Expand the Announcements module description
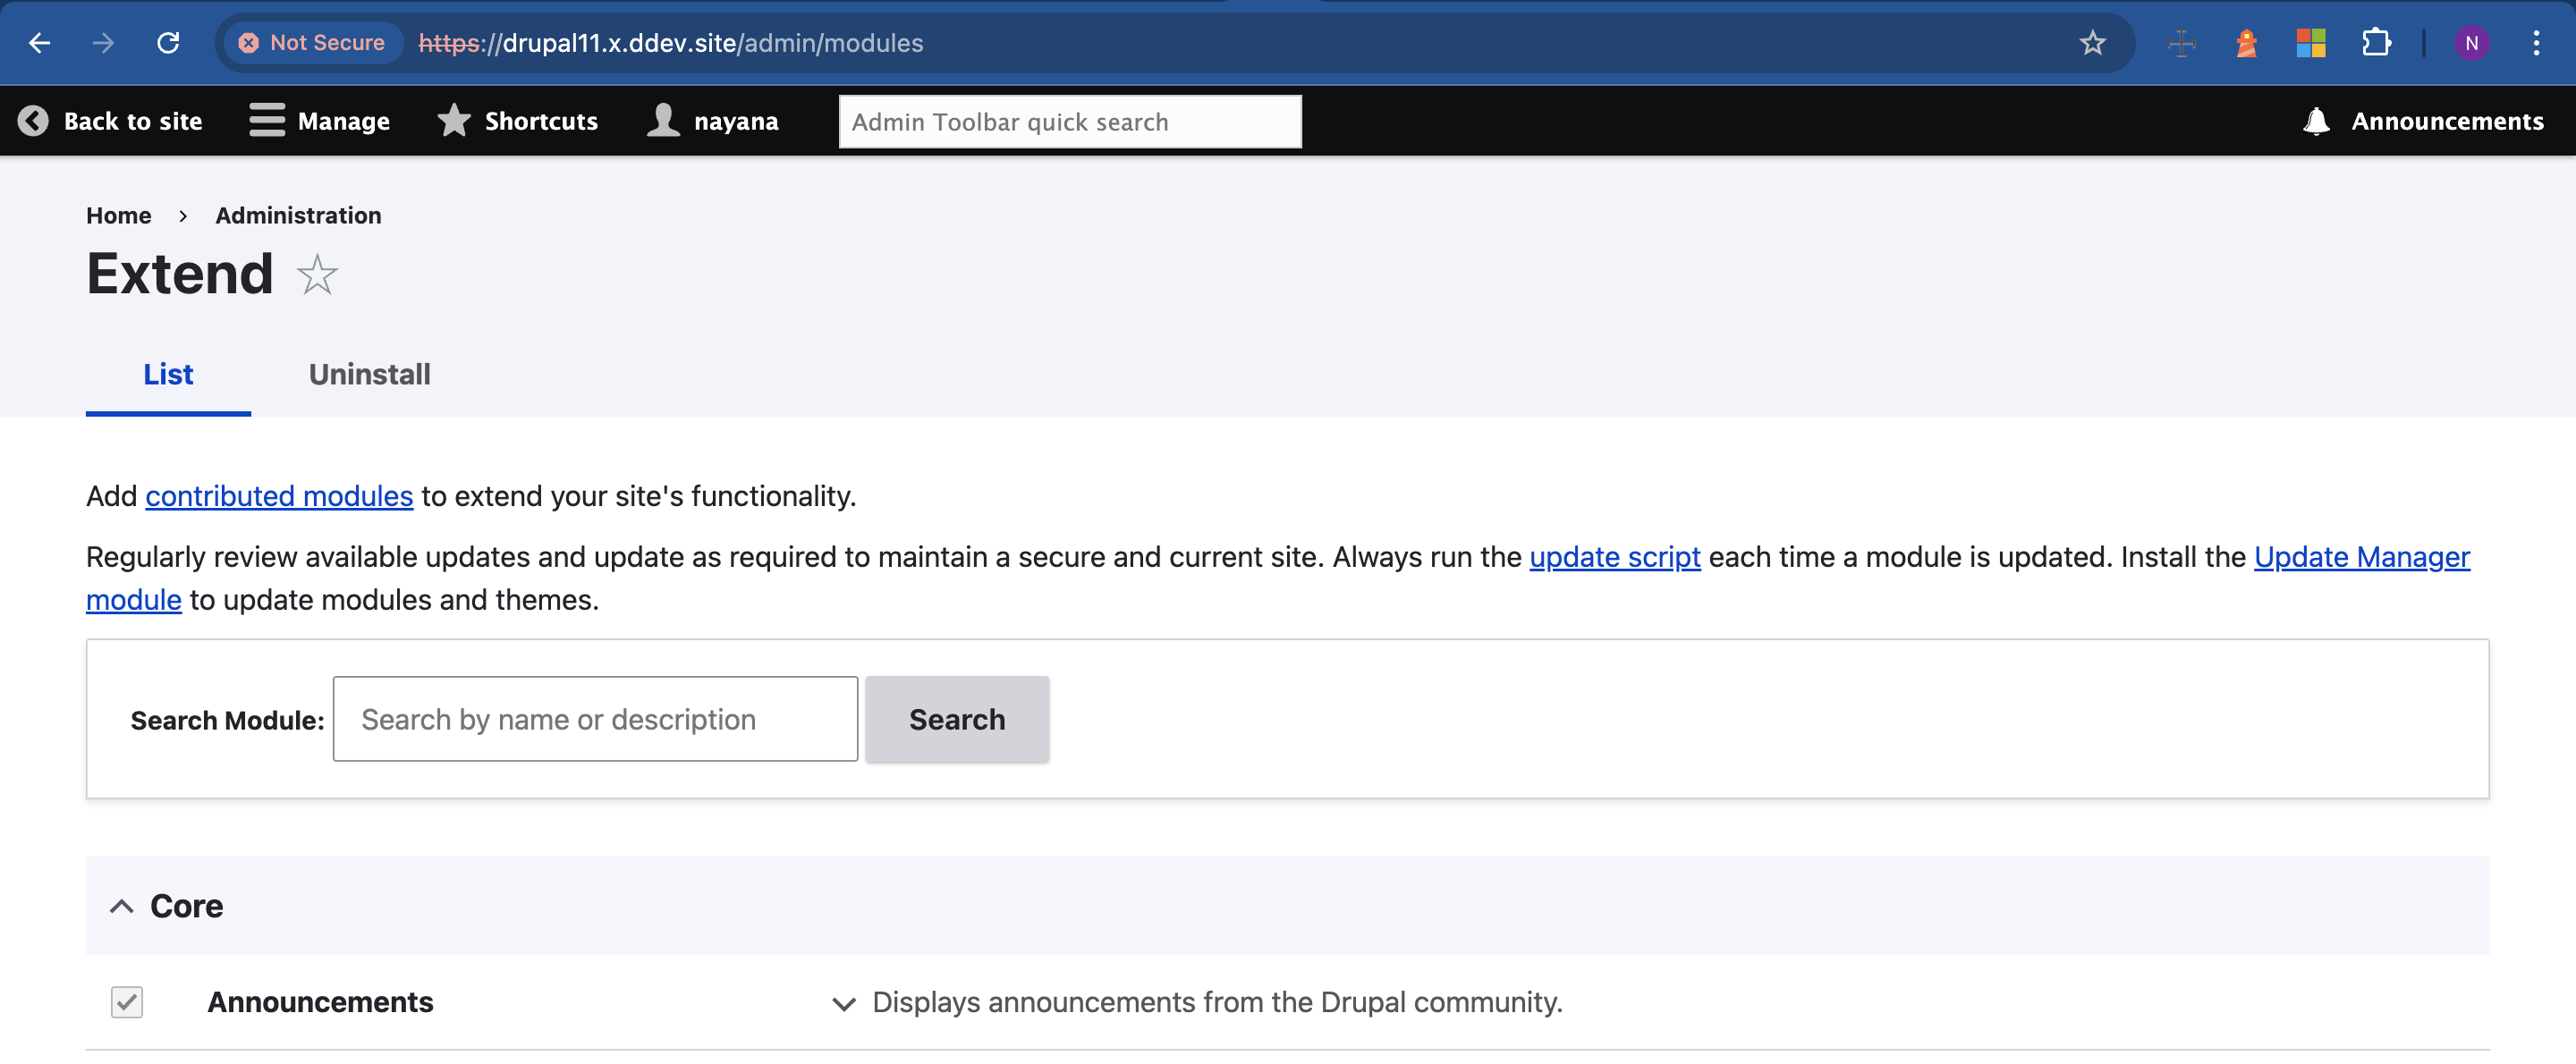The image size is (2576, 1064). [x=844, y=1003]
